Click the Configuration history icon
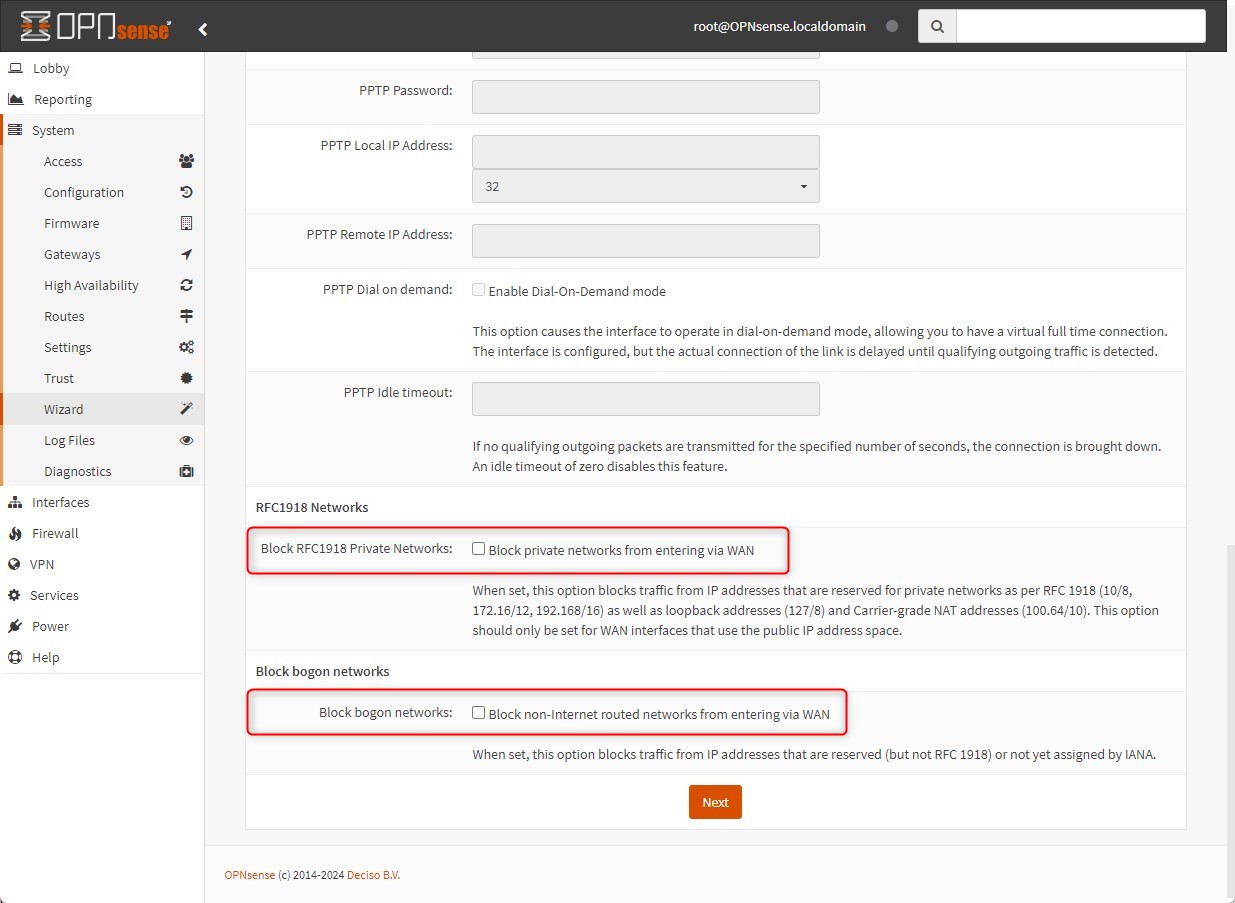The height and width of the screenshot is (903, 1235). [186, 192]
